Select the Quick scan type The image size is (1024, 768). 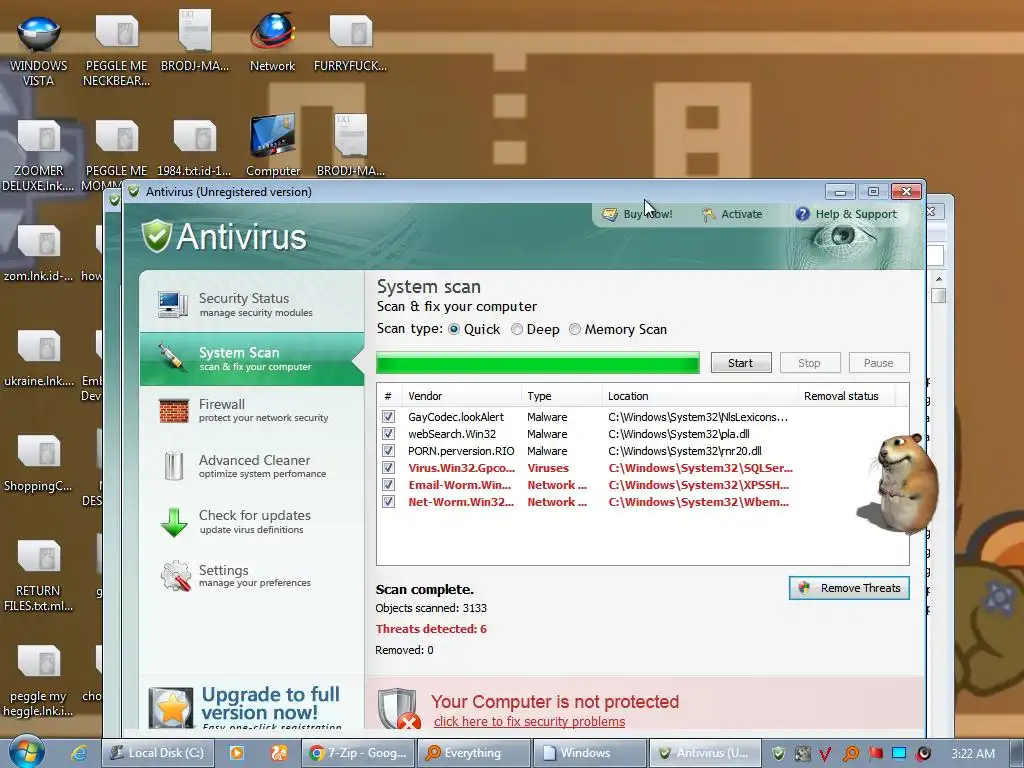[x=453, y=329]
